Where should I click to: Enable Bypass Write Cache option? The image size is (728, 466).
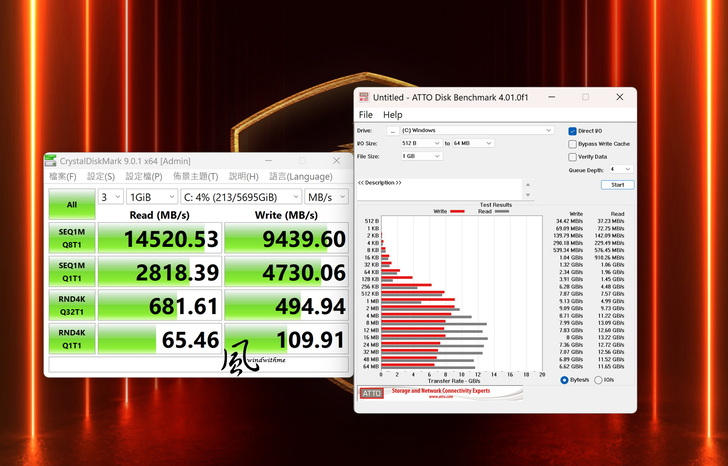click(x=573, y=144)
